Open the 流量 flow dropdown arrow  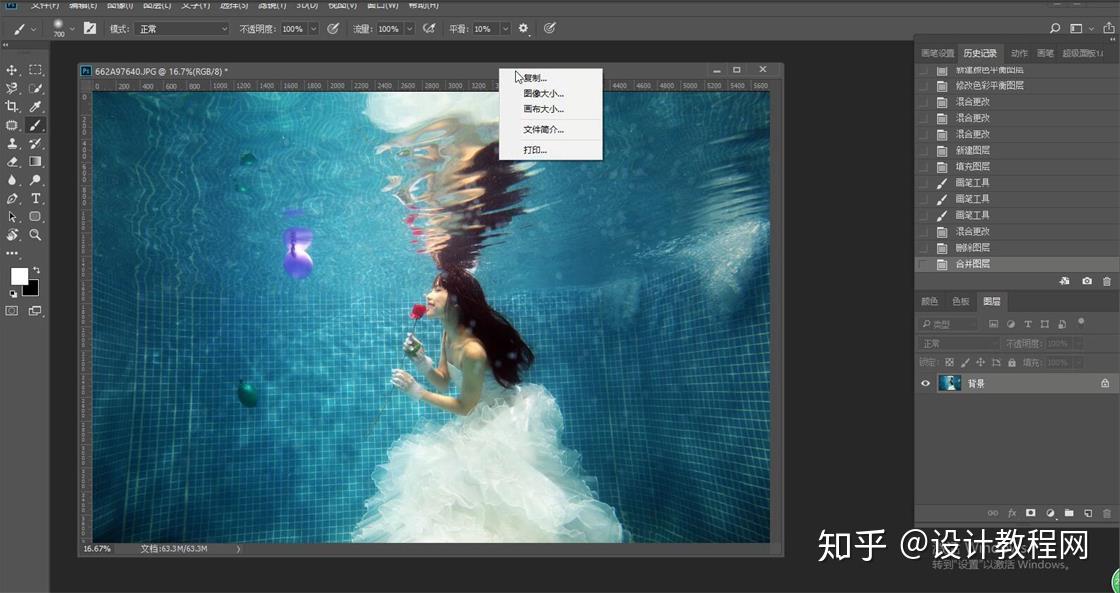coord(409,29)
